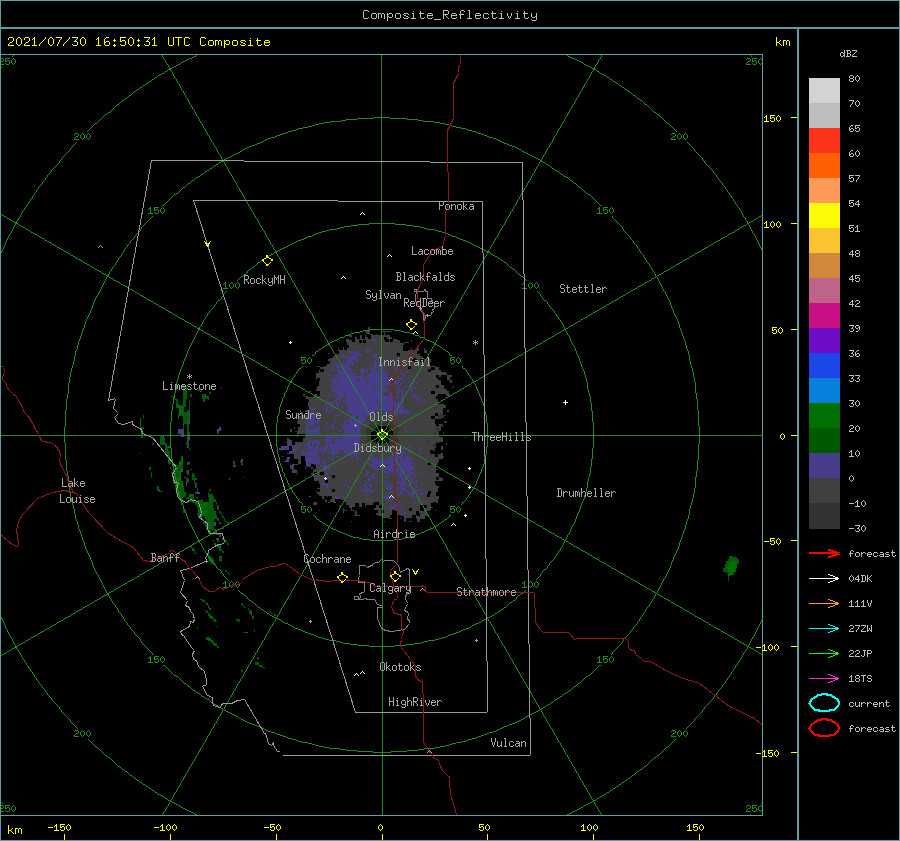Screen dimensions: 900x841
Task: Select the Vulcan town label
Action: pyautogui.click(x=508, y=743)
